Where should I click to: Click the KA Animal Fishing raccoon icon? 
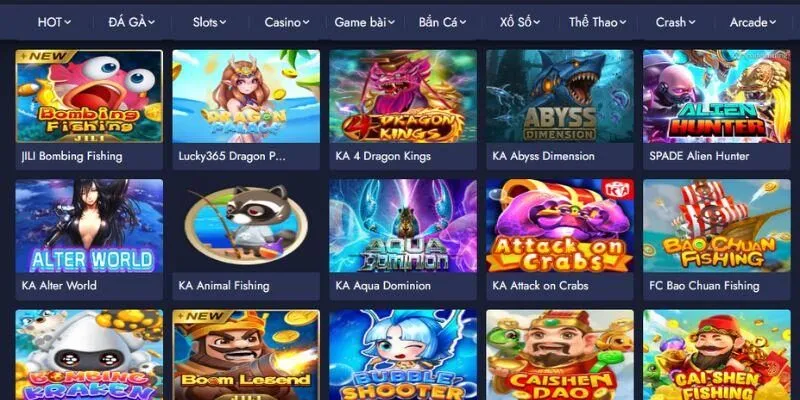(x=246, y=226)
